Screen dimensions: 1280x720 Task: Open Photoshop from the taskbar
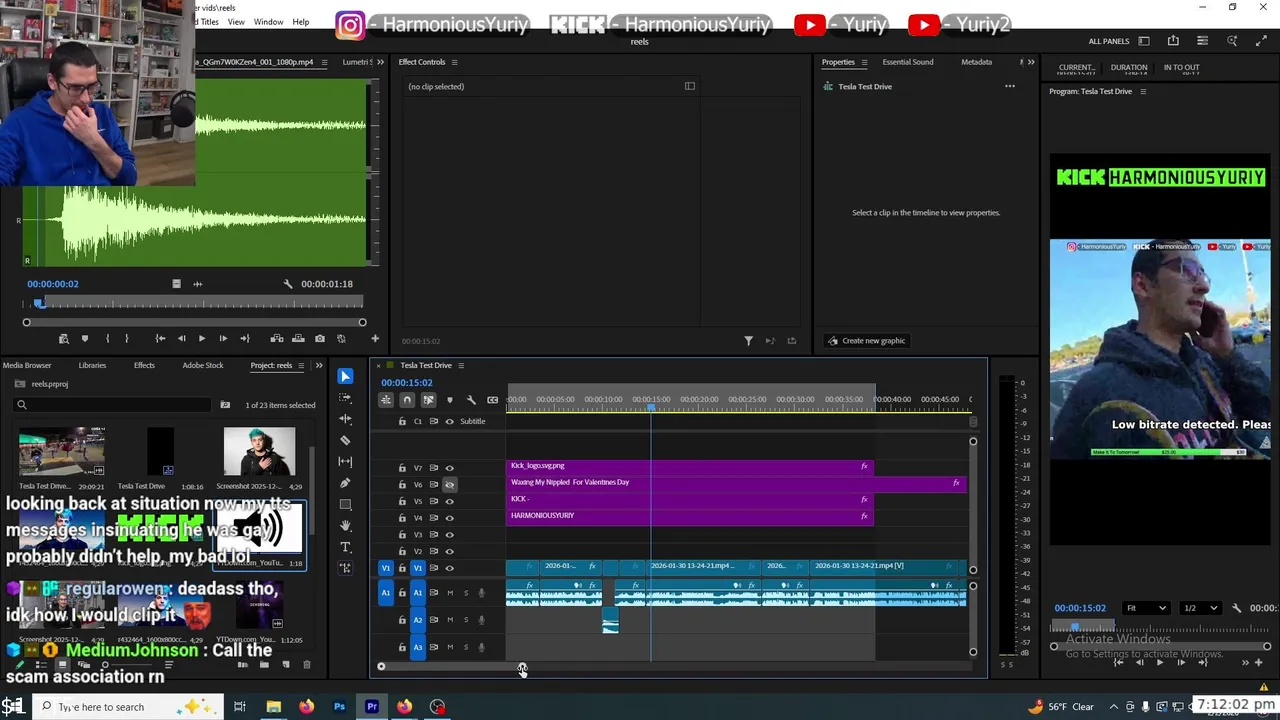click(x=339, y=707)
